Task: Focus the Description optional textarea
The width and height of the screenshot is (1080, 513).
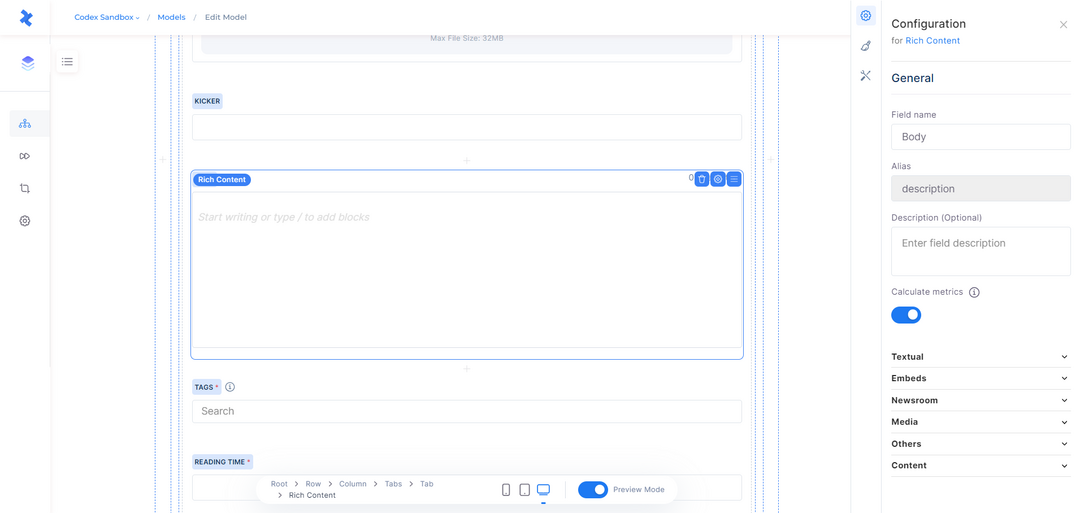Action: click(x=981, y=251)
